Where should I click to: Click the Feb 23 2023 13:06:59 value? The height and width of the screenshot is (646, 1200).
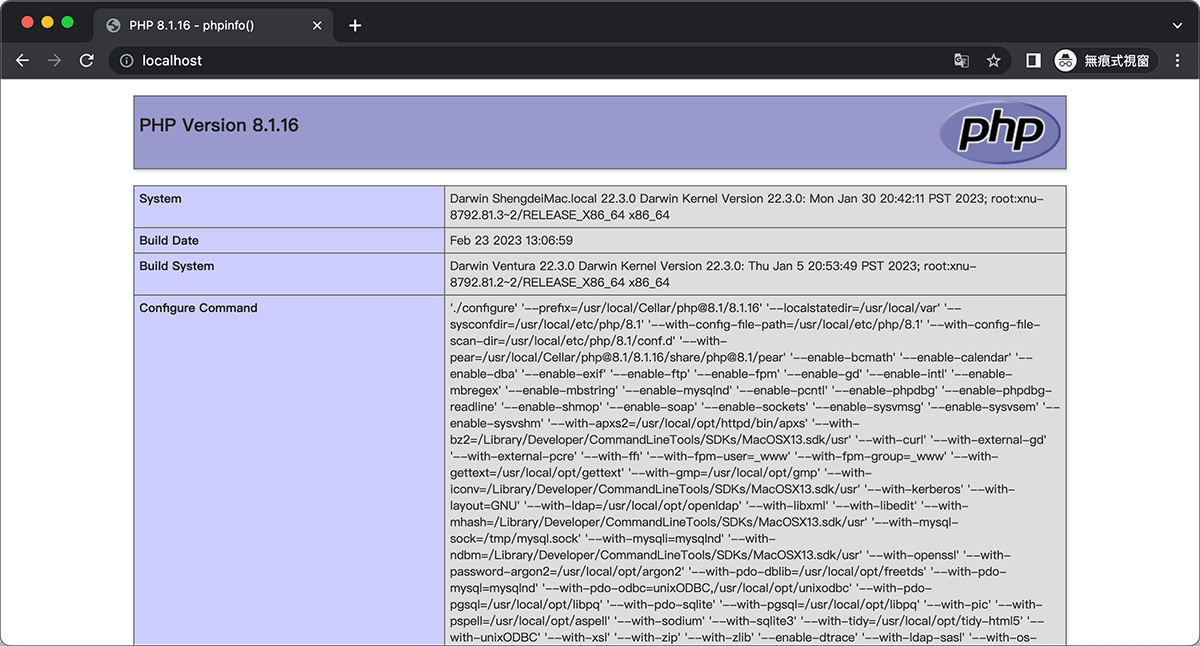pyautogui.click(x=511, y=241)
